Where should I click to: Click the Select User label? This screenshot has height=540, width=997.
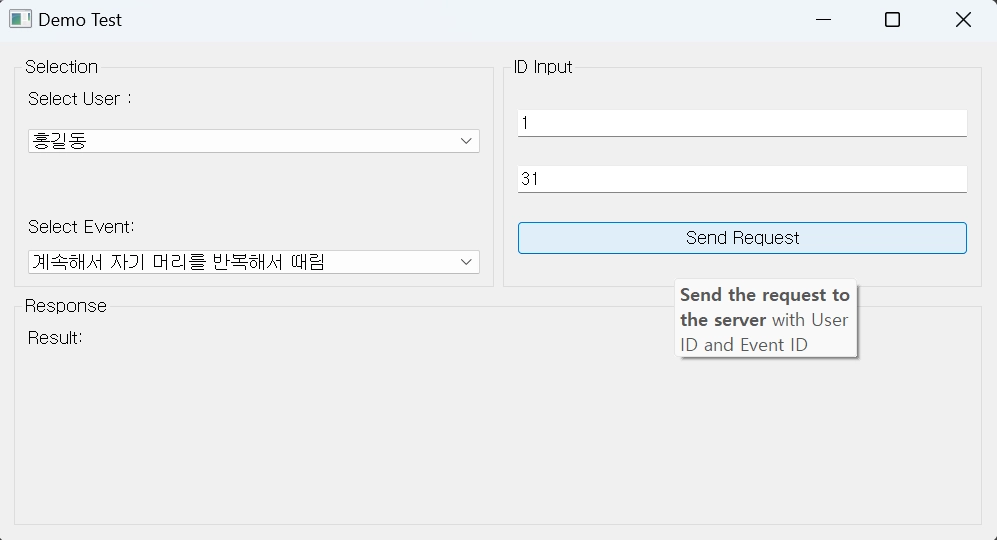79,99
